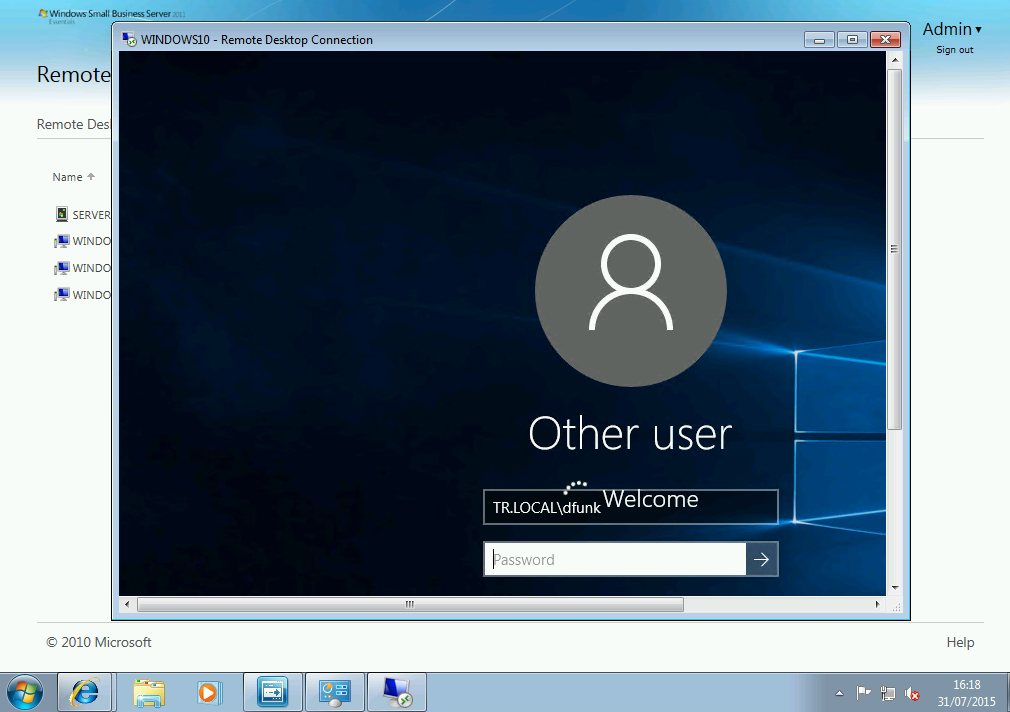This screenshot has width=1010, height=712.
Task: Open Windows Media Player from taskbar
Action: pyautogui.click(x=208, y=691)
